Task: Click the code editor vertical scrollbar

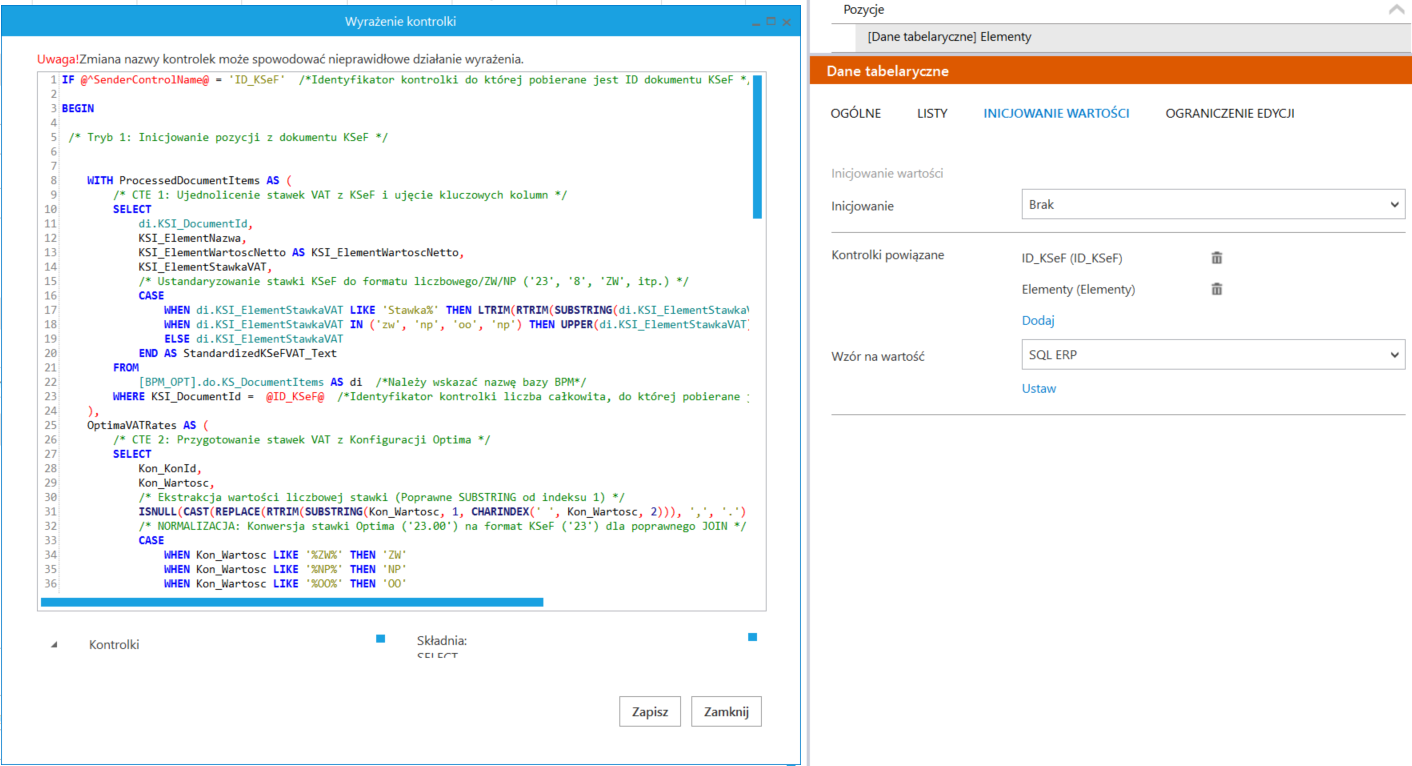Action: (x=758, y=146)
